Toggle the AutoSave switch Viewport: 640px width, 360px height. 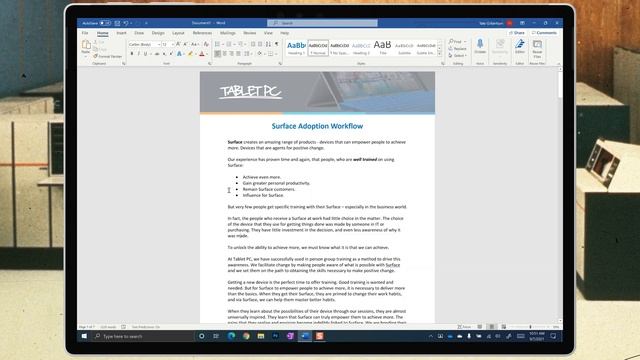[x=105, y=23]
